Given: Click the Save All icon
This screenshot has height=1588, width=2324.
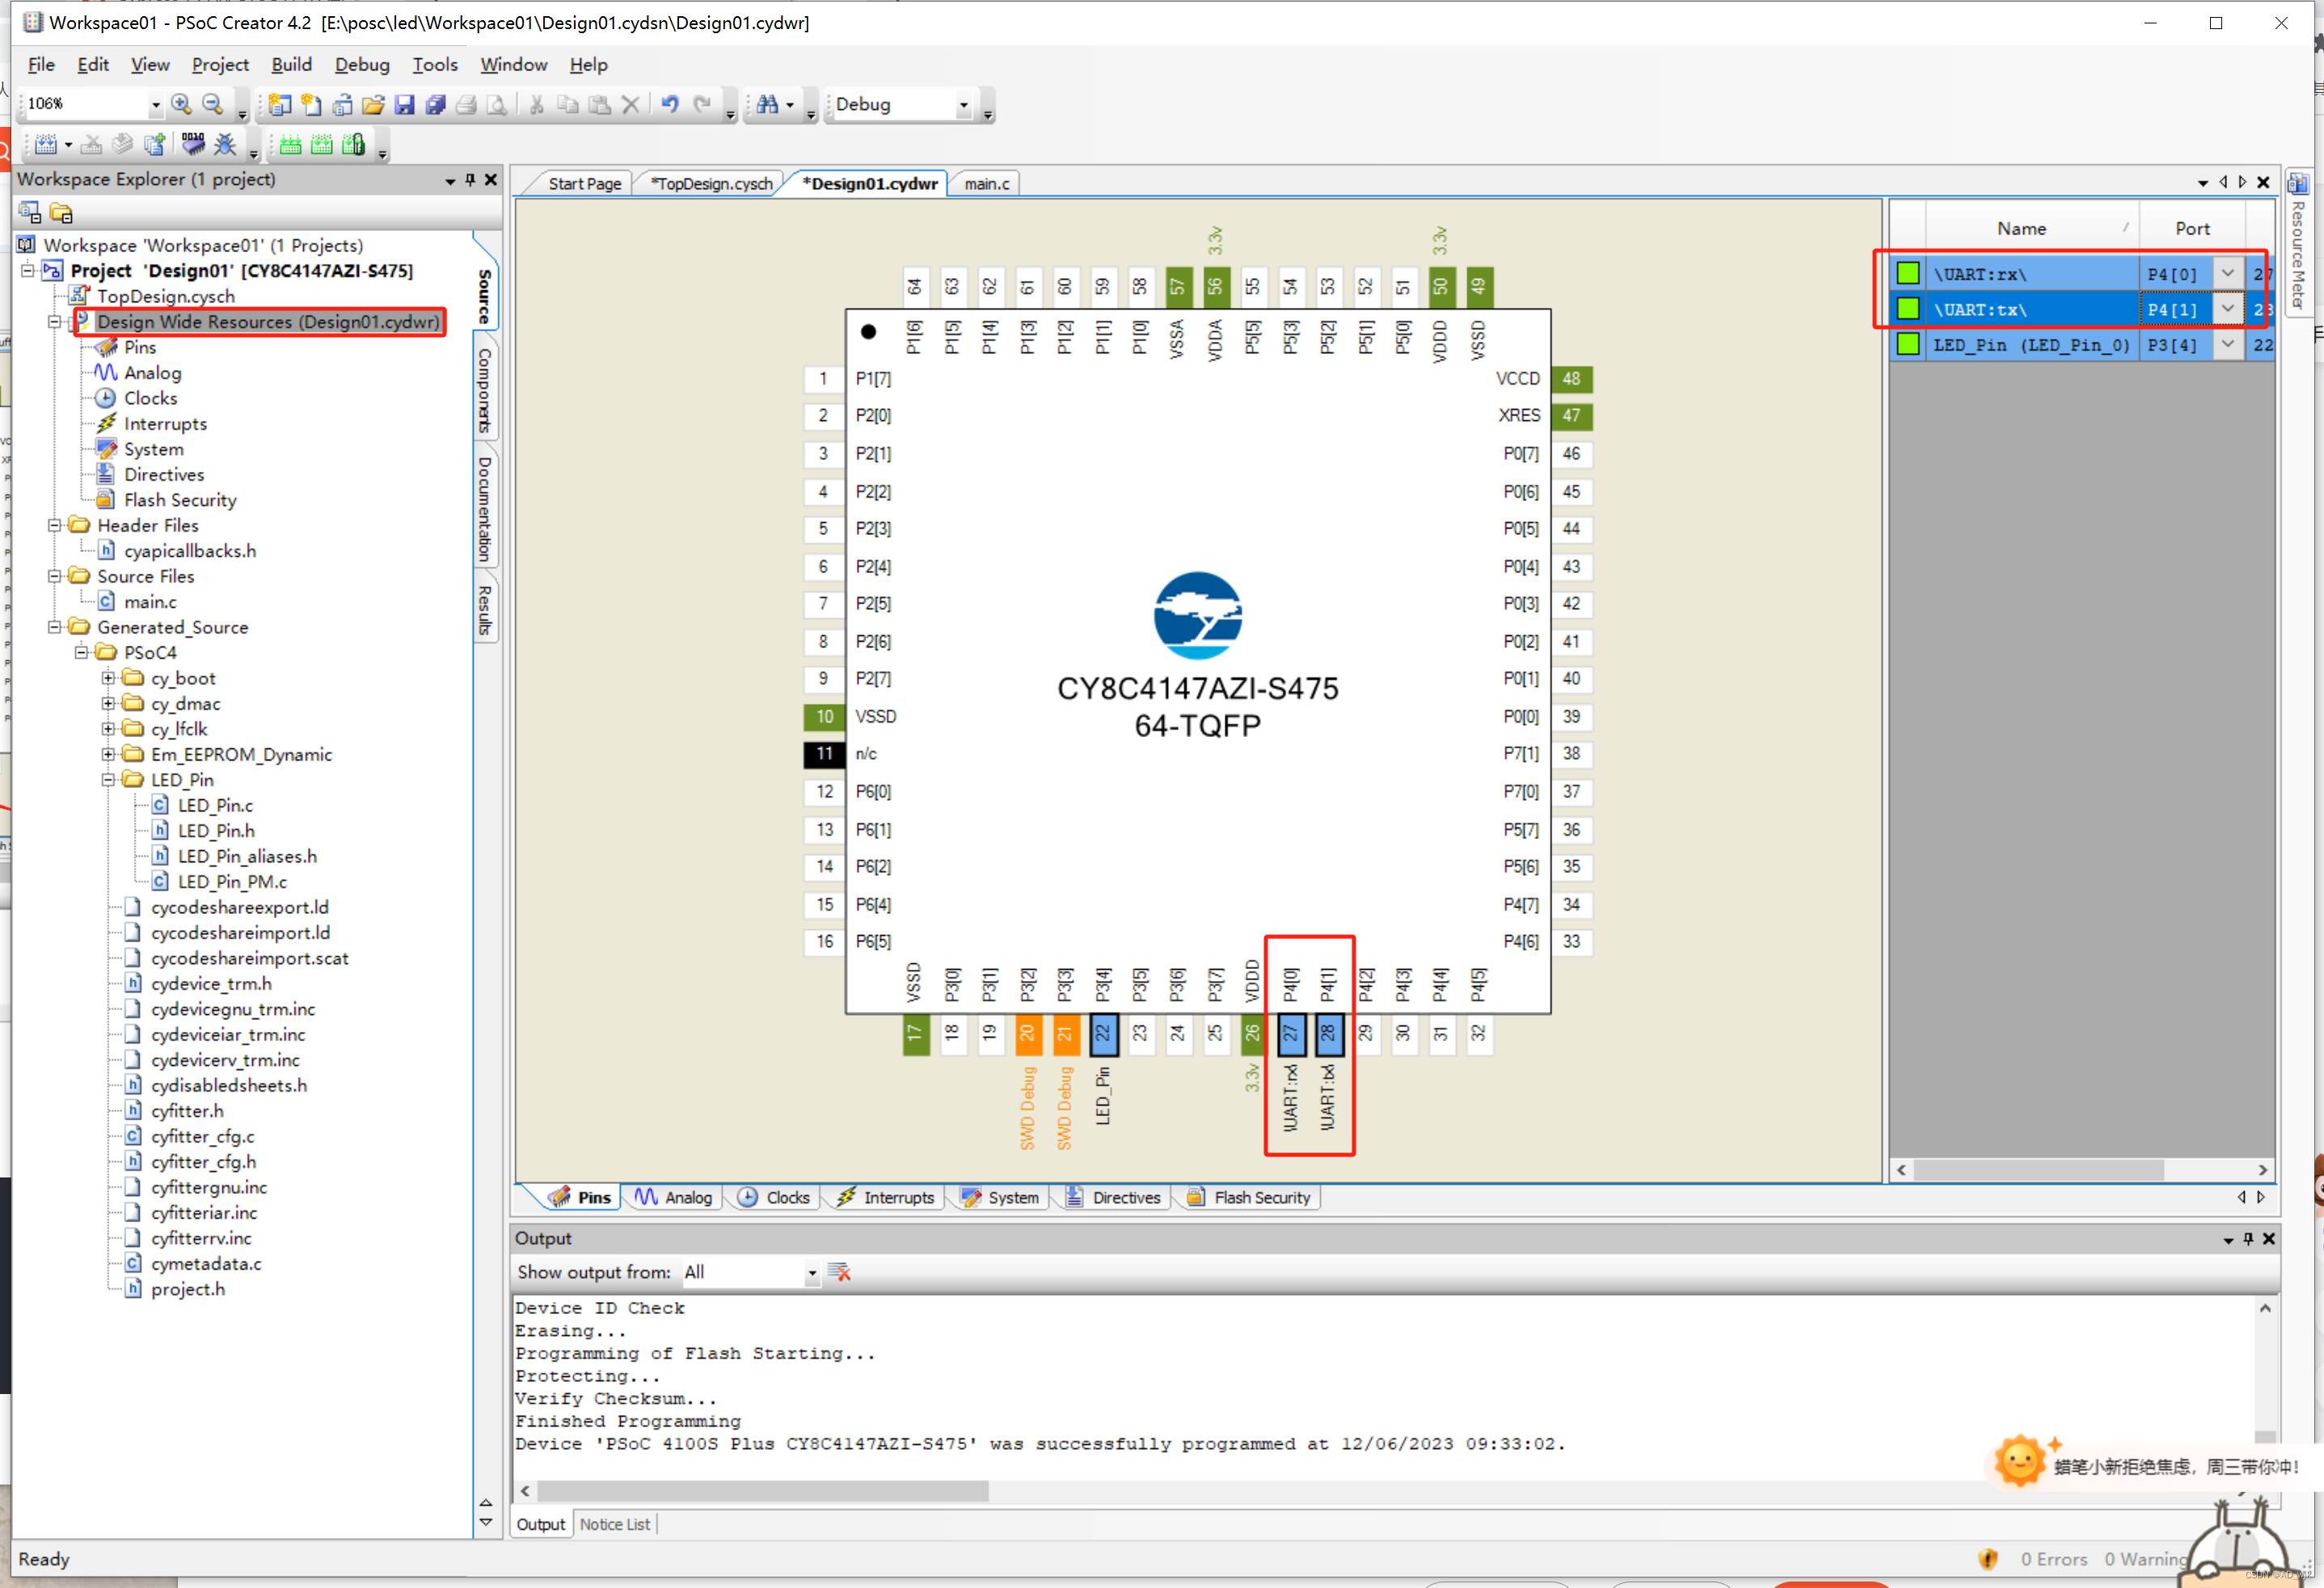Looking at the screenshot, I should (x=436, y=104).
